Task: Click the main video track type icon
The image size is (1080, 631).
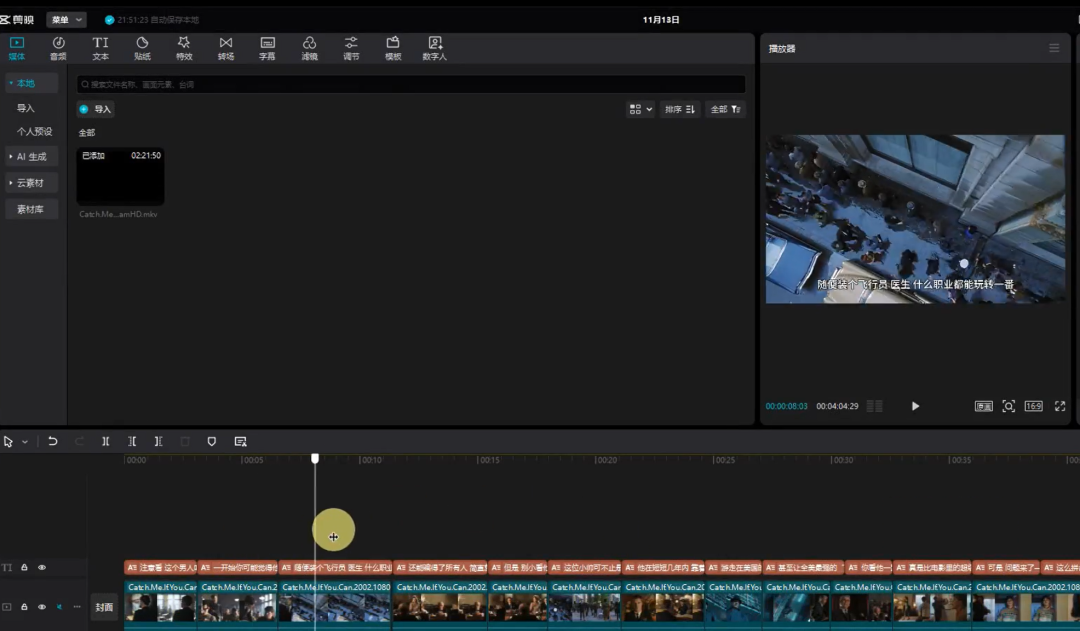Action: pyautogui.click(x=7, y=607)
